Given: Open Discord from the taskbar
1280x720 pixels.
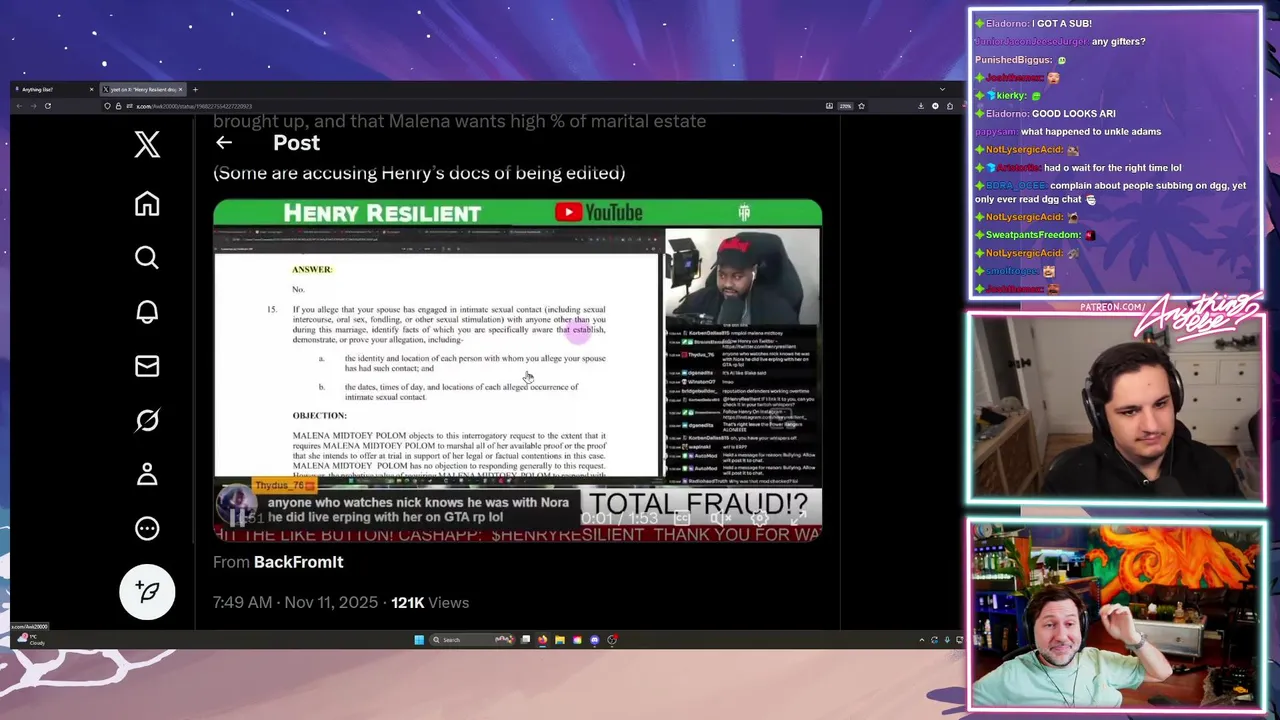Looking at the screenshot, I should point(595,640).
